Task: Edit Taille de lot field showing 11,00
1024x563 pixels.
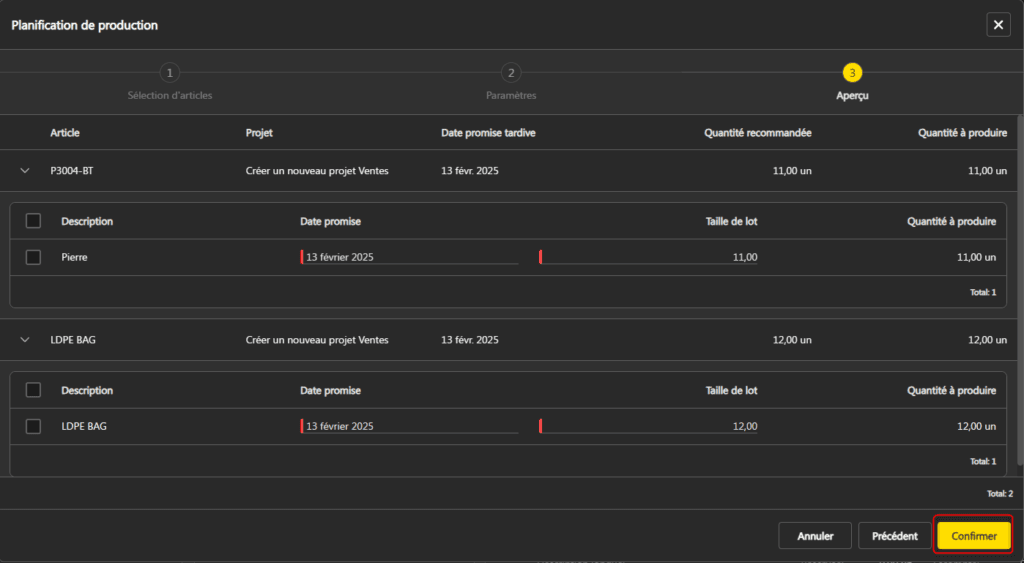Action: pyautogui.click(x=650, y=257)
